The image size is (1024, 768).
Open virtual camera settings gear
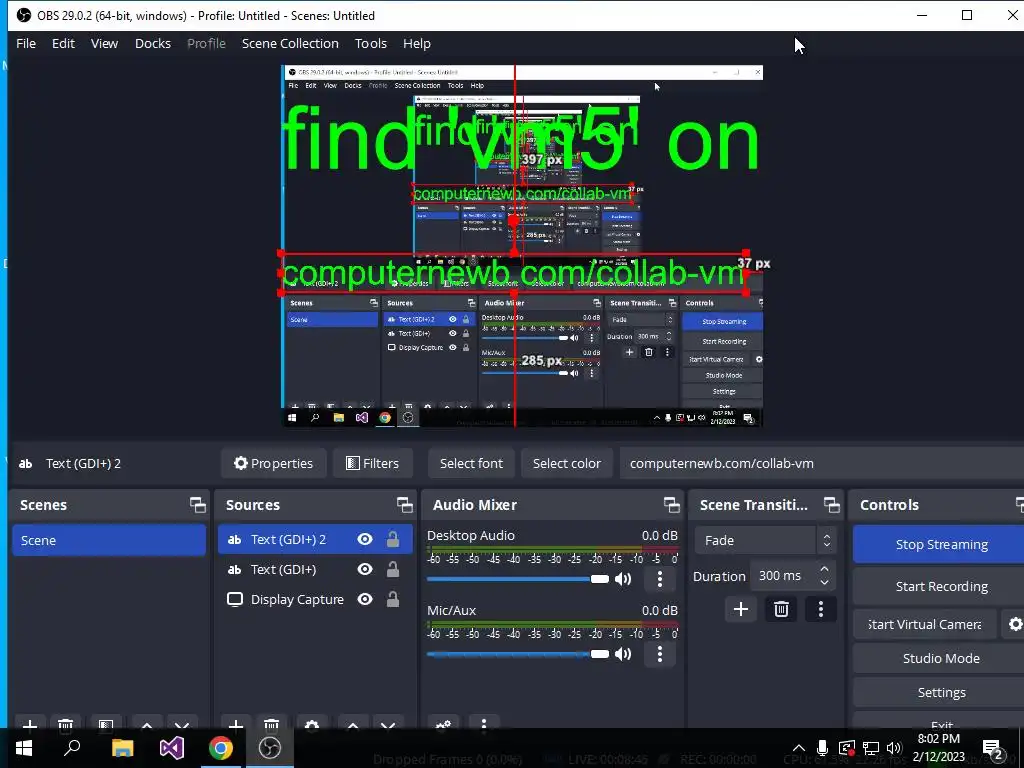pos(1015,624)
